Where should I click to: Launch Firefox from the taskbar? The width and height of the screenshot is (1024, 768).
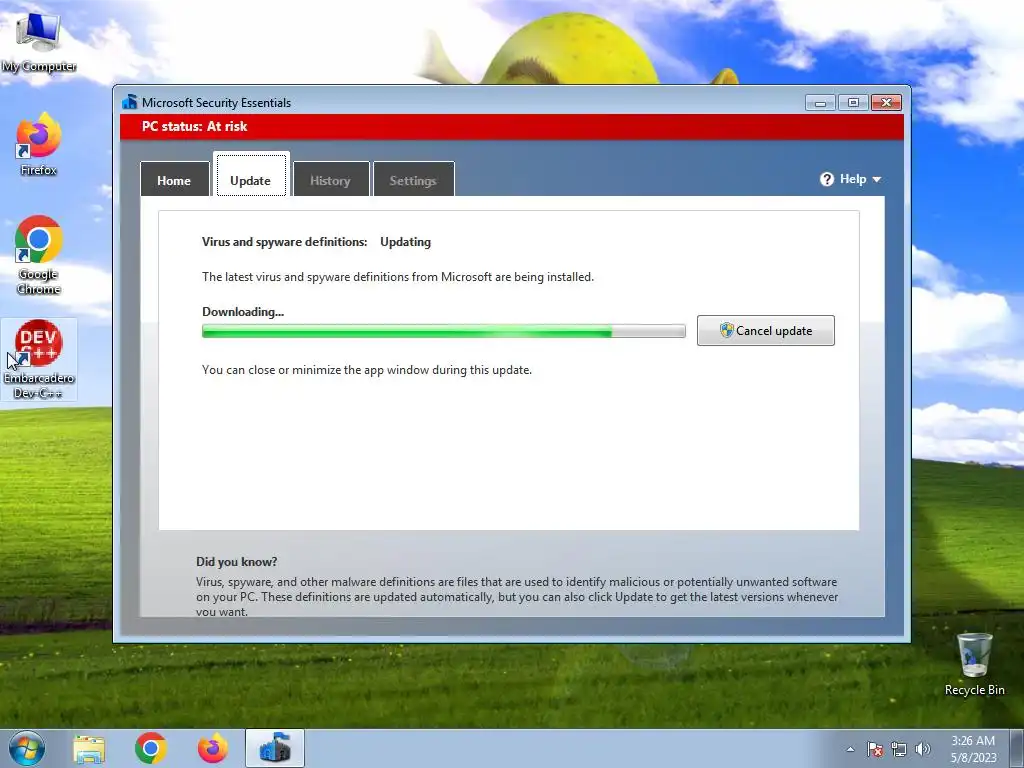(213, 748)
